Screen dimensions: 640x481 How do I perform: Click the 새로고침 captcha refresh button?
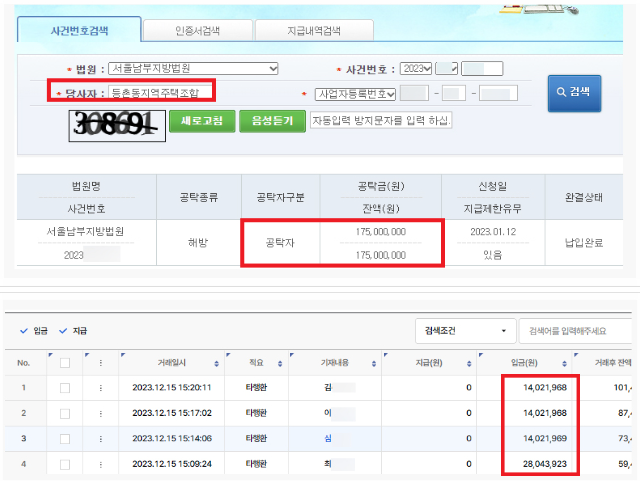click(202, 121)
